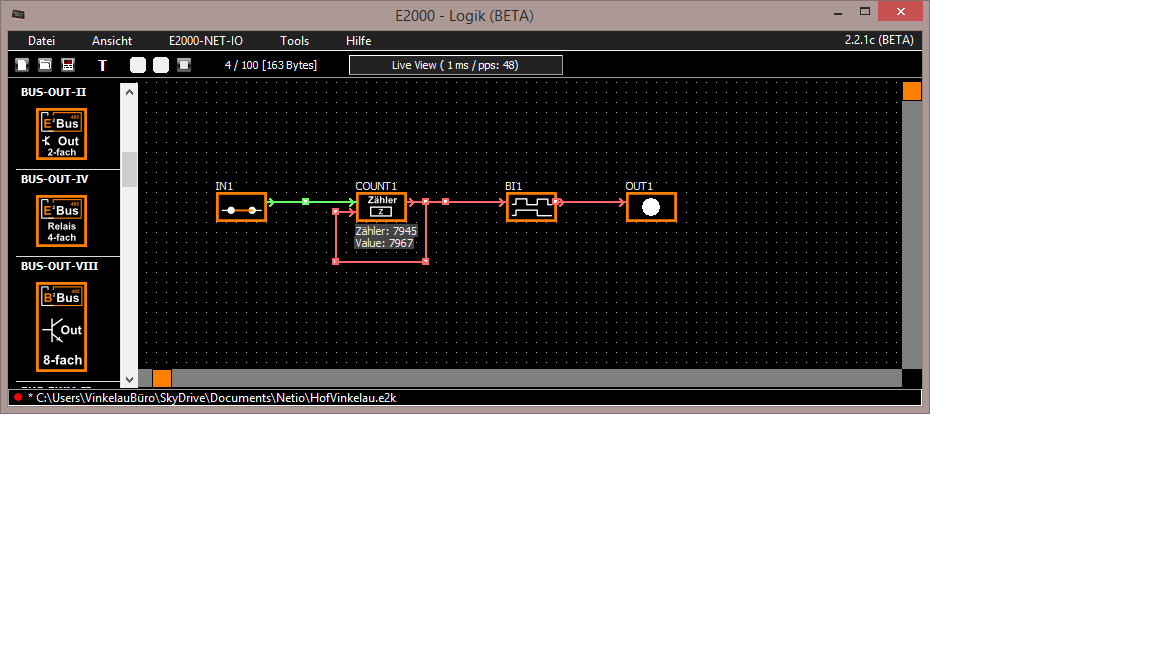Click the white square button right of T tool
Viewport: 1152px width, 648px height.
point(138,65)
